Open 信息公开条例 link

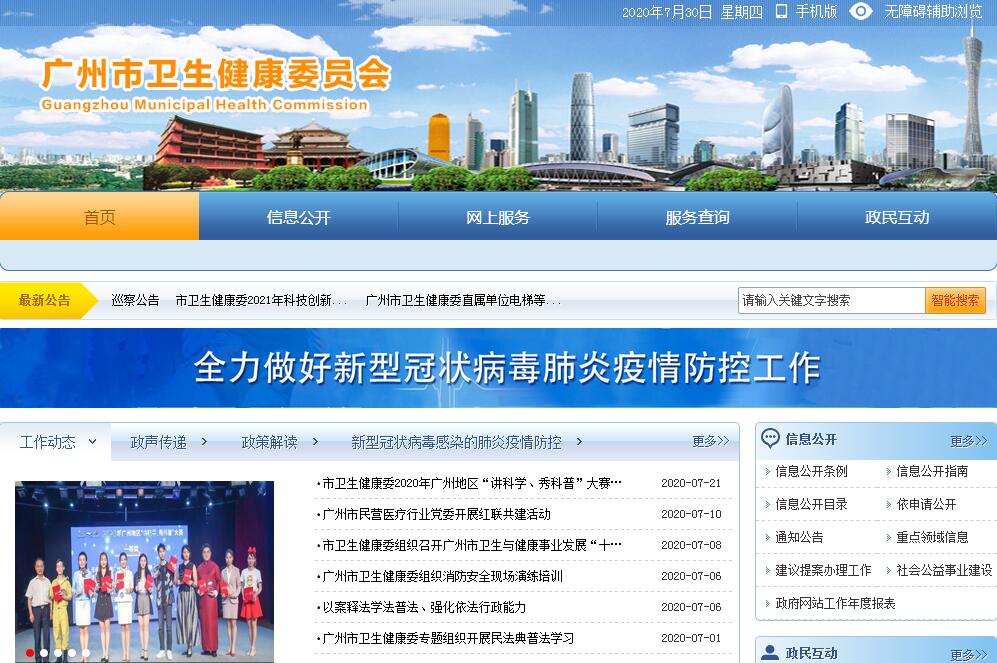811,471
